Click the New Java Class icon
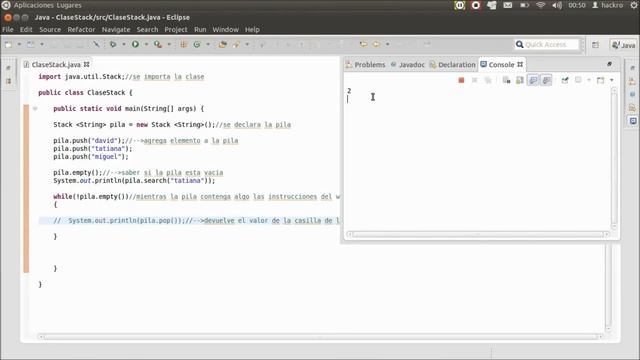This screenshot has height=360, width=640. click(197, 44)
